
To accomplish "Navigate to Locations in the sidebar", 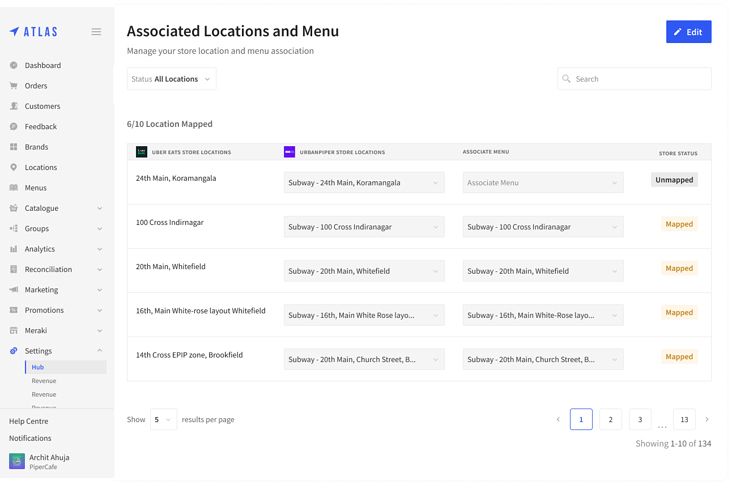I will 40,167.
